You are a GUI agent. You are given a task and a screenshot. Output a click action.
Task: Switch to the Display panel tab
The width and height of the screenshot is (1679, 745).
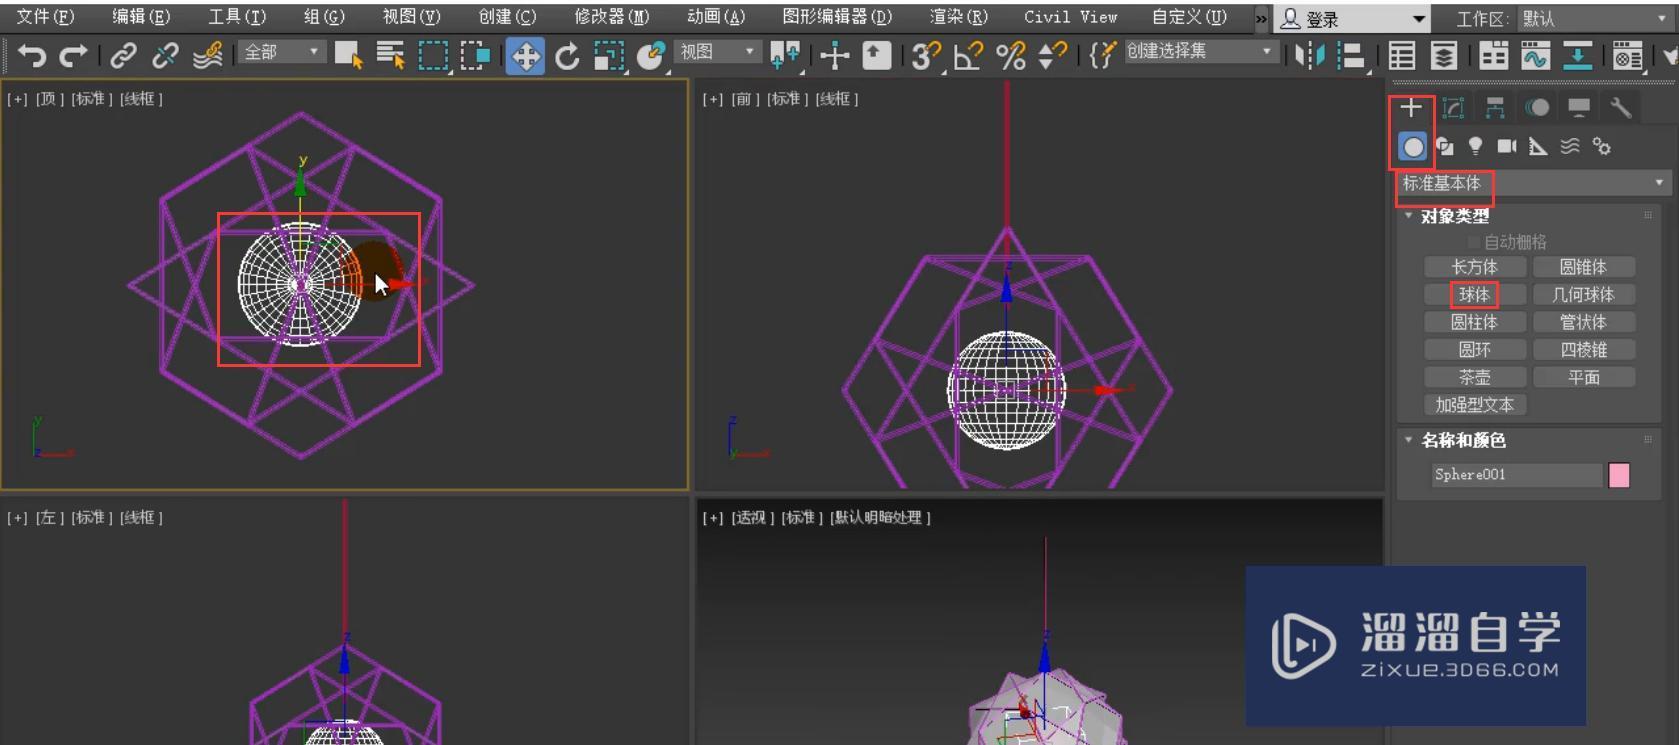pyautogui.click(x=1579, y=107)
